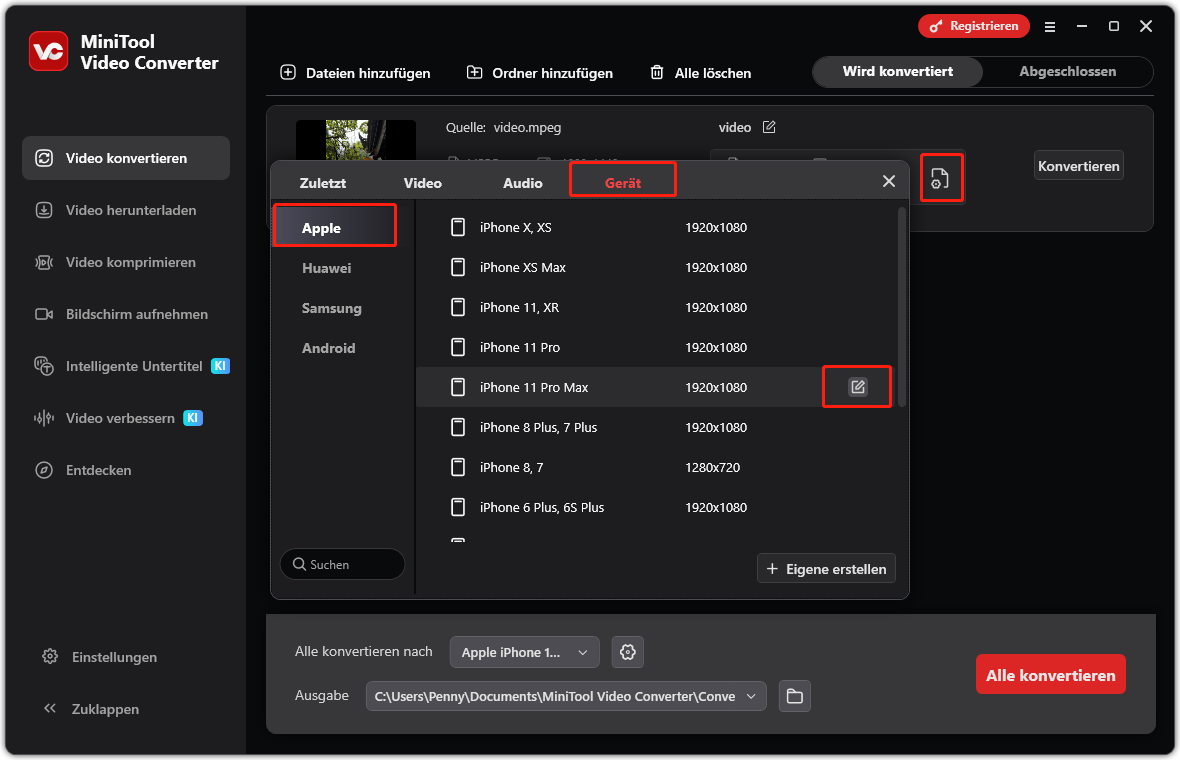Click the Konvertieren button

[x=1078, y=166]
